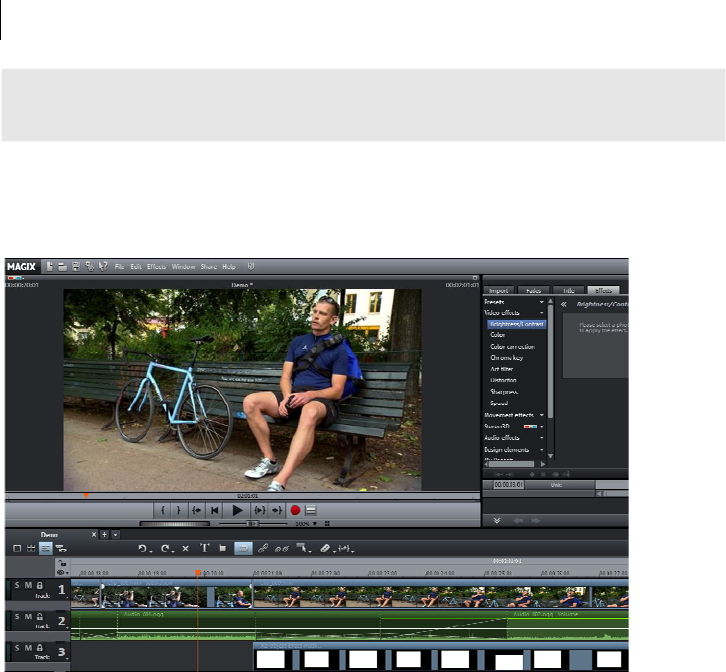Screen dimensions: 726x672
Task: Expand the Audio effects section
Action: [541, 438]
